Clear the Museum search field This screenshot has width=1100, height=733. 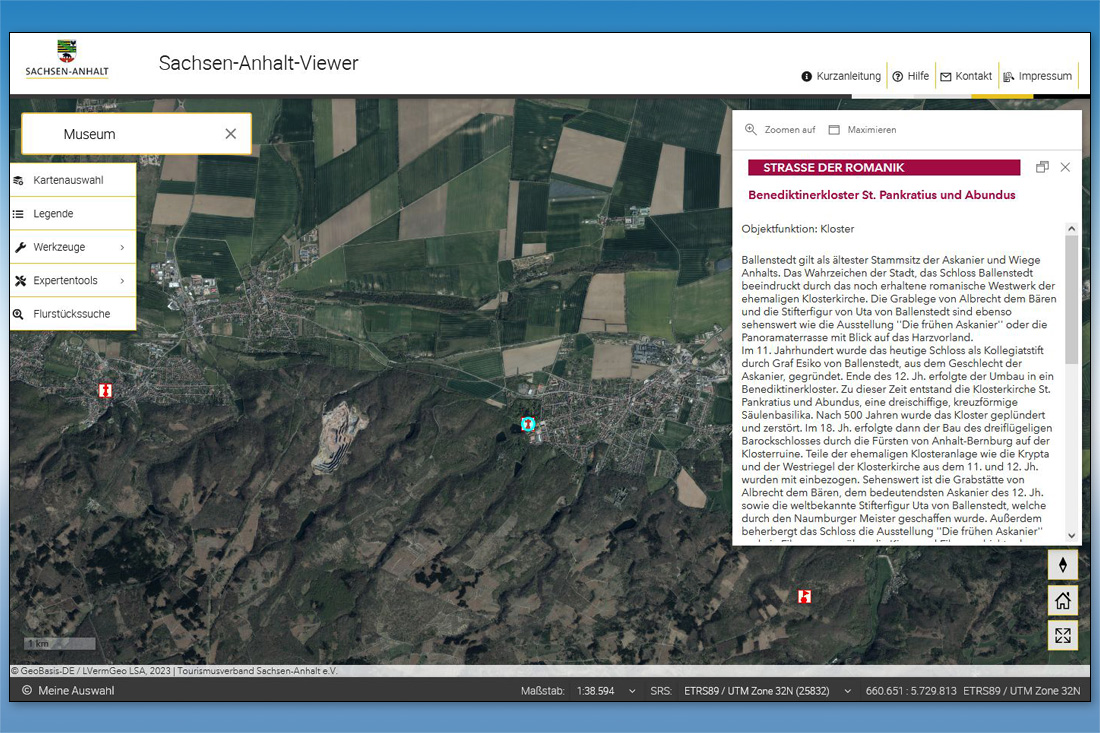click(x=231, y=134)
